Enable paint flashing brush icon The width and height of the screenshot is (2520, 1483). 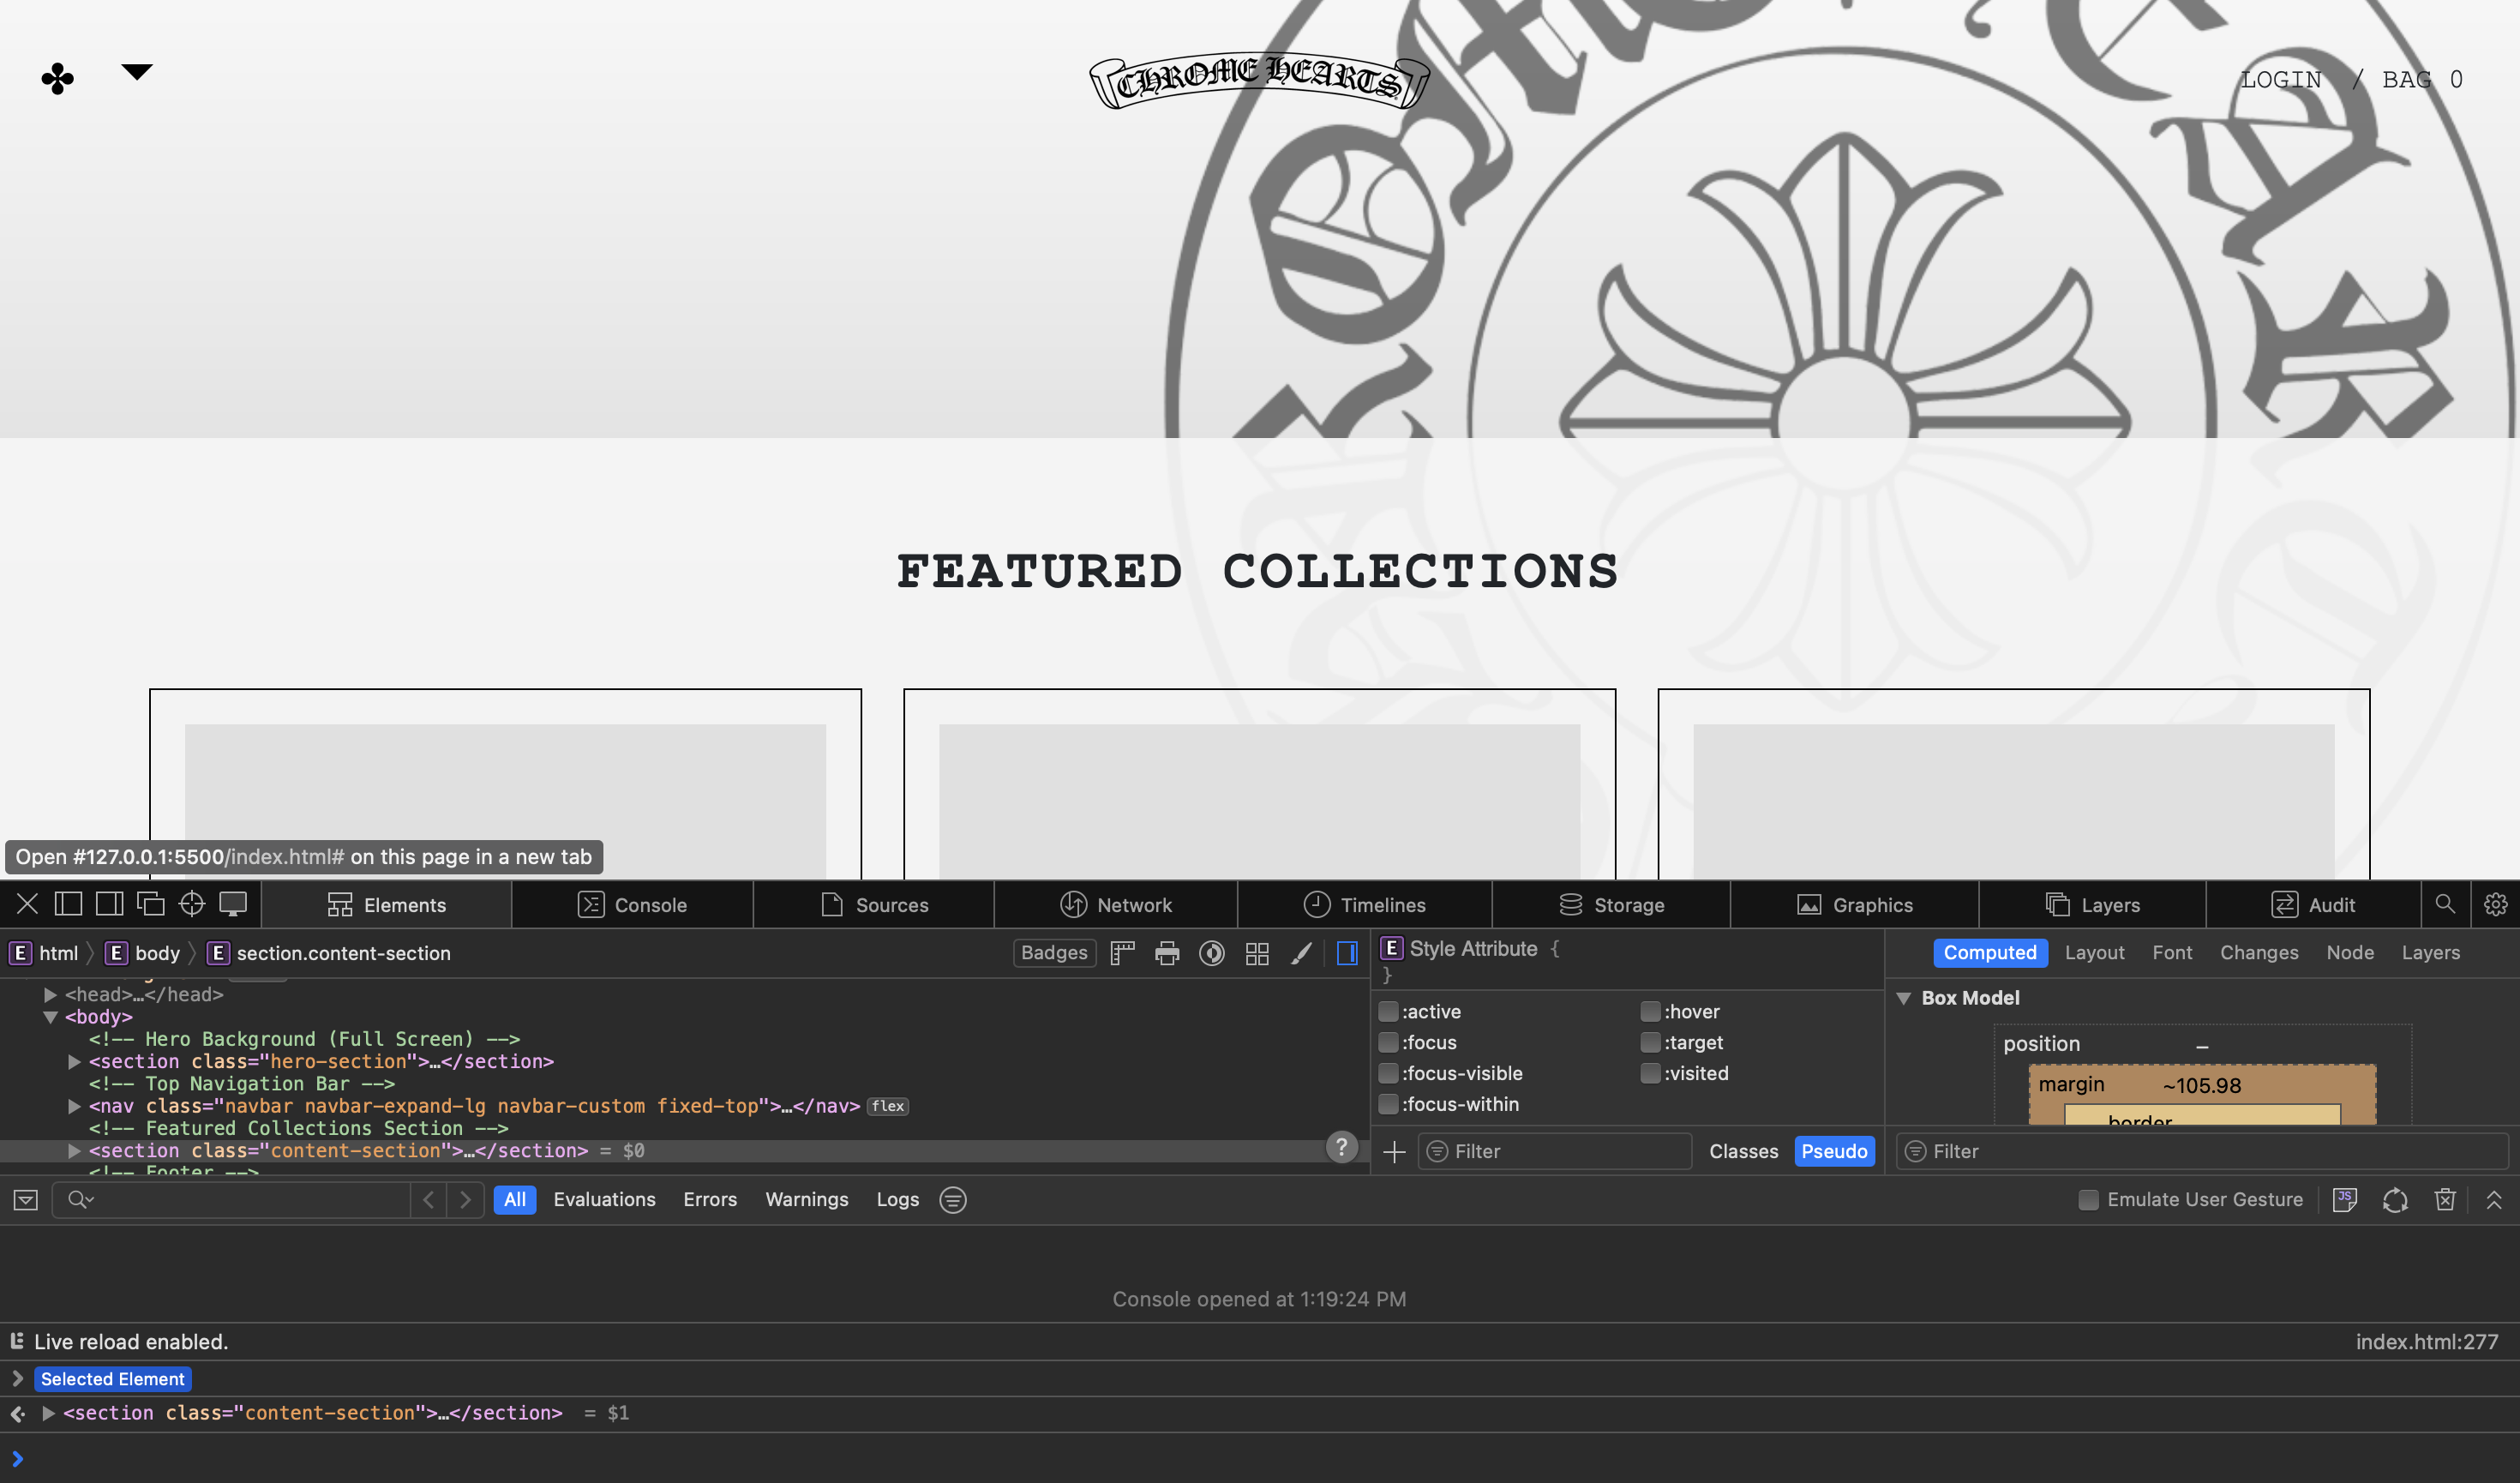[x=1301, y=953]
